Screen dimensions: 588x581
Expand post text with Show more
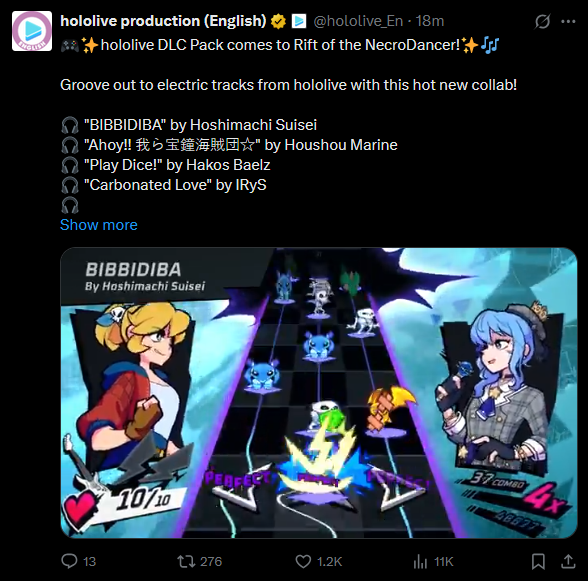click(99, 225)
